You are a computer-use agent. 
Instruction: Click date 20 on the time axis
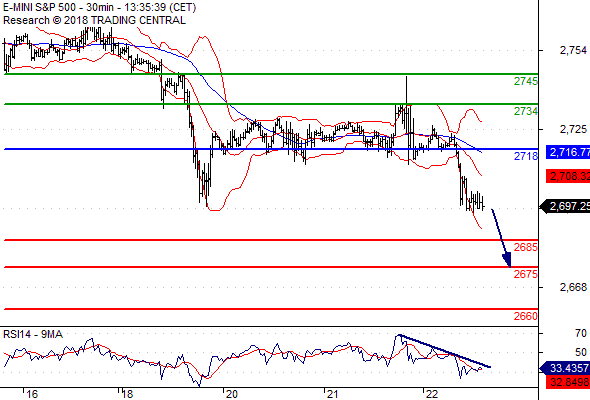(x=232, y=394)
